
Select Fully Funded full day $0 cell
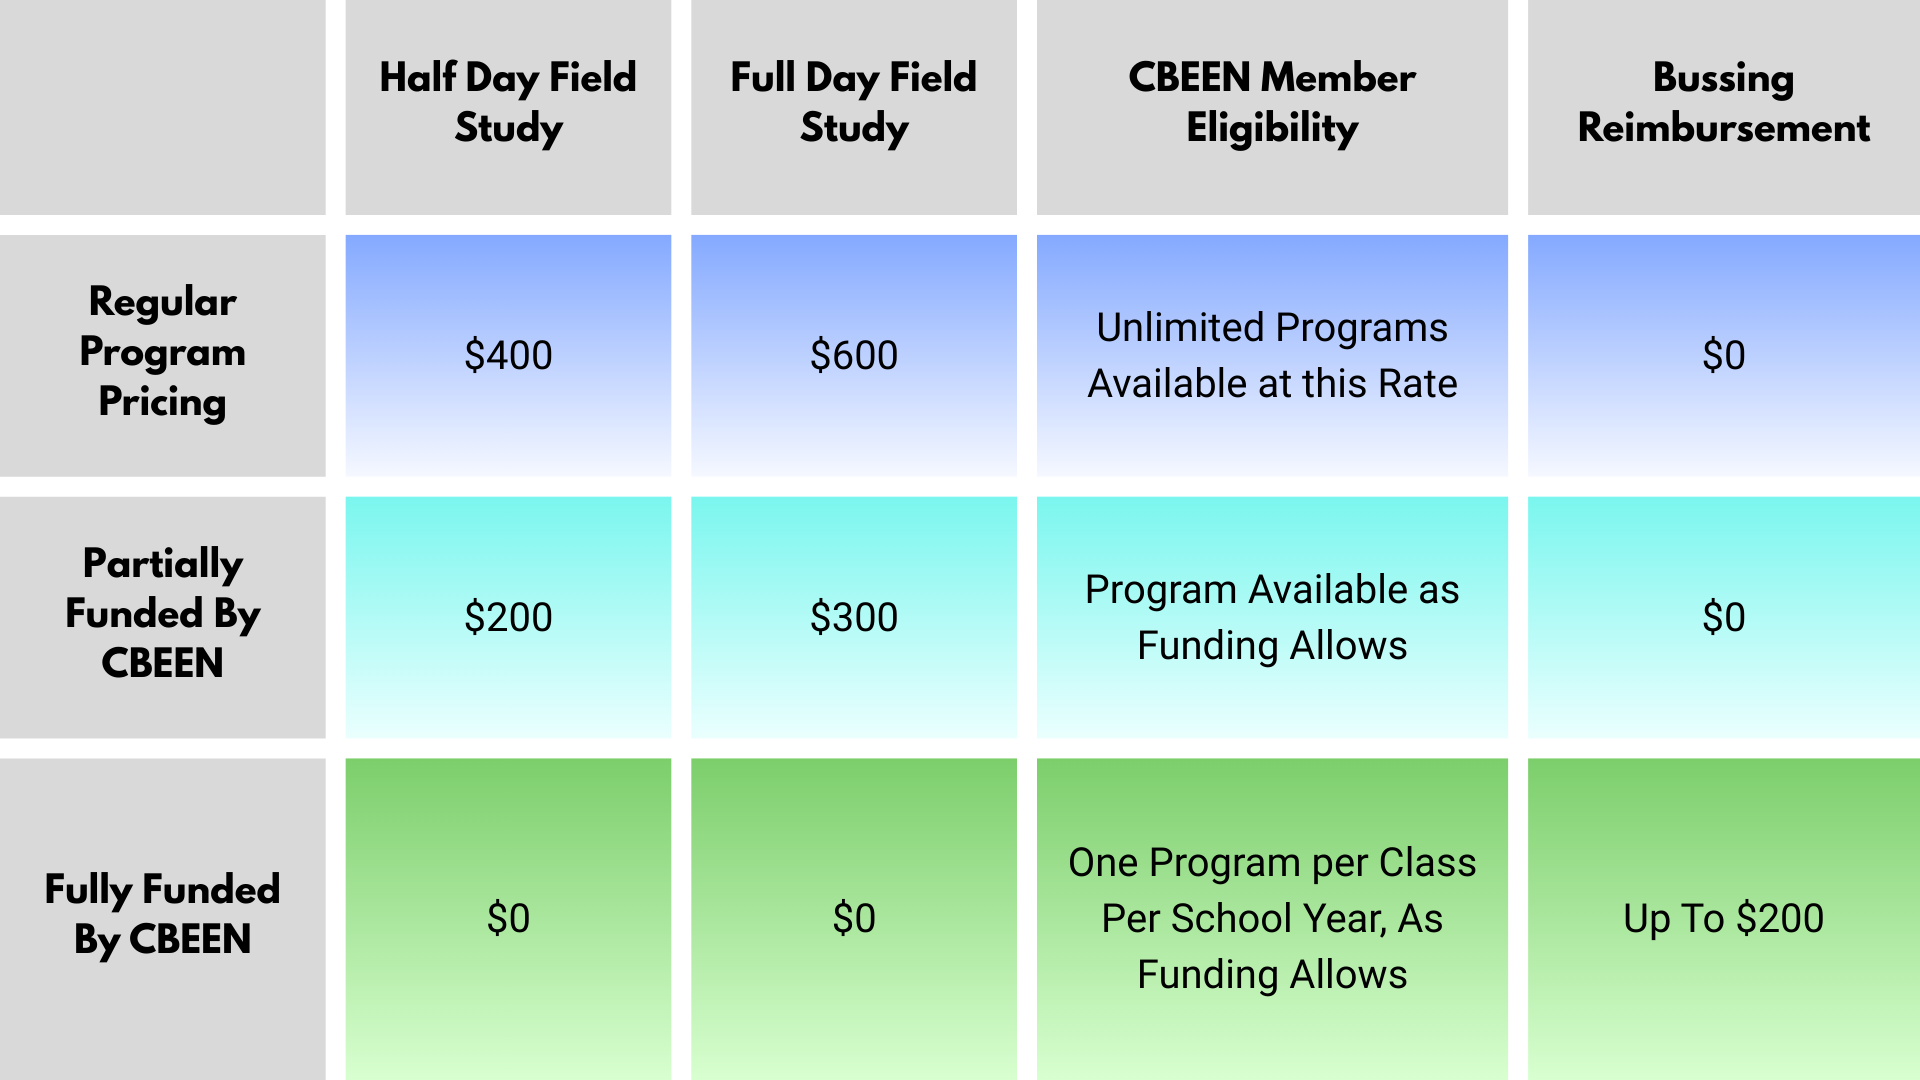pyautogui.click(x=853, y=918)
